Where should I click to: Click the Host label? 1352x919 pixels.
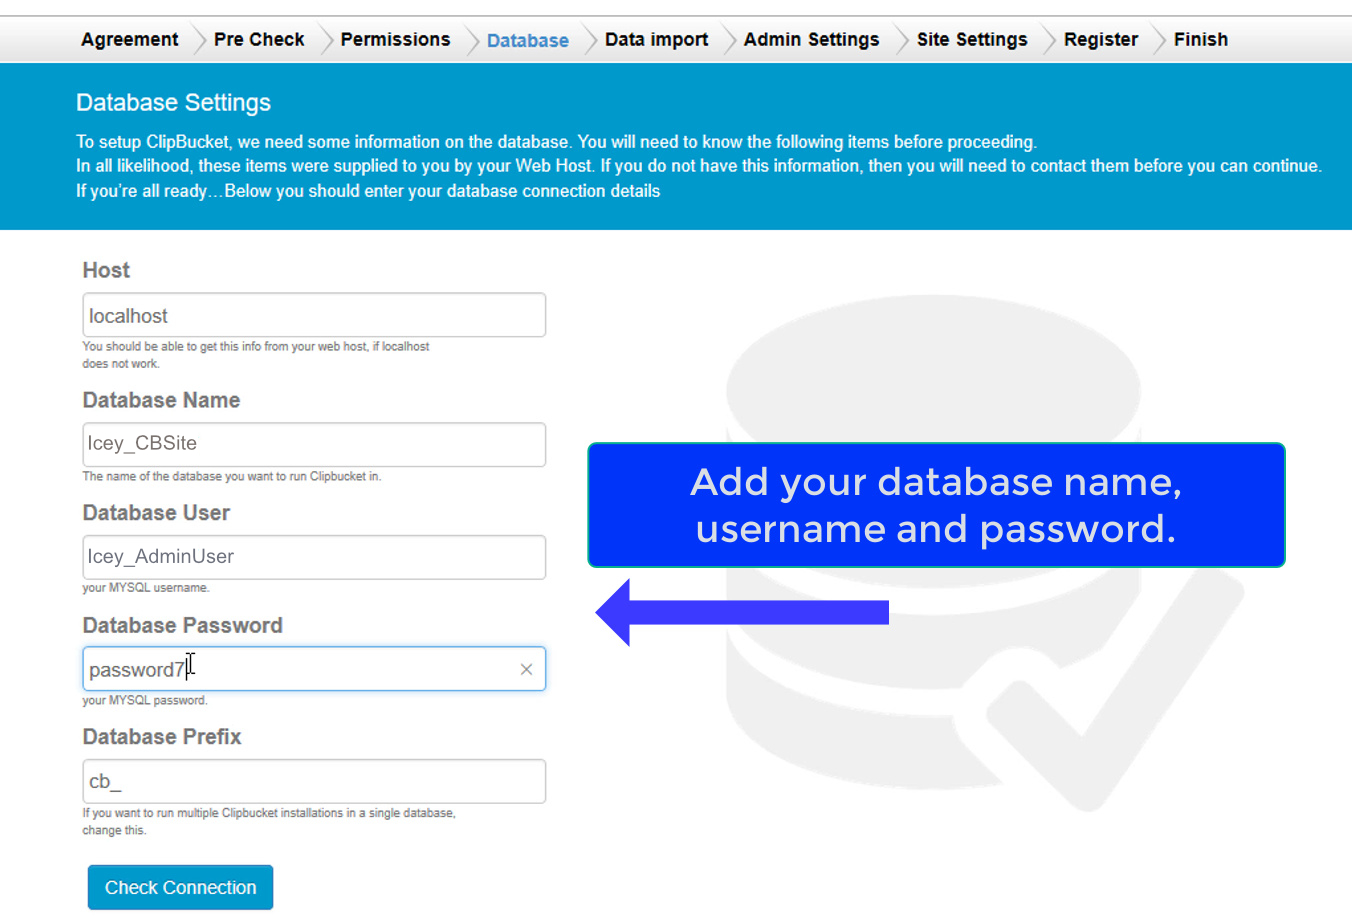coord(106,270)
